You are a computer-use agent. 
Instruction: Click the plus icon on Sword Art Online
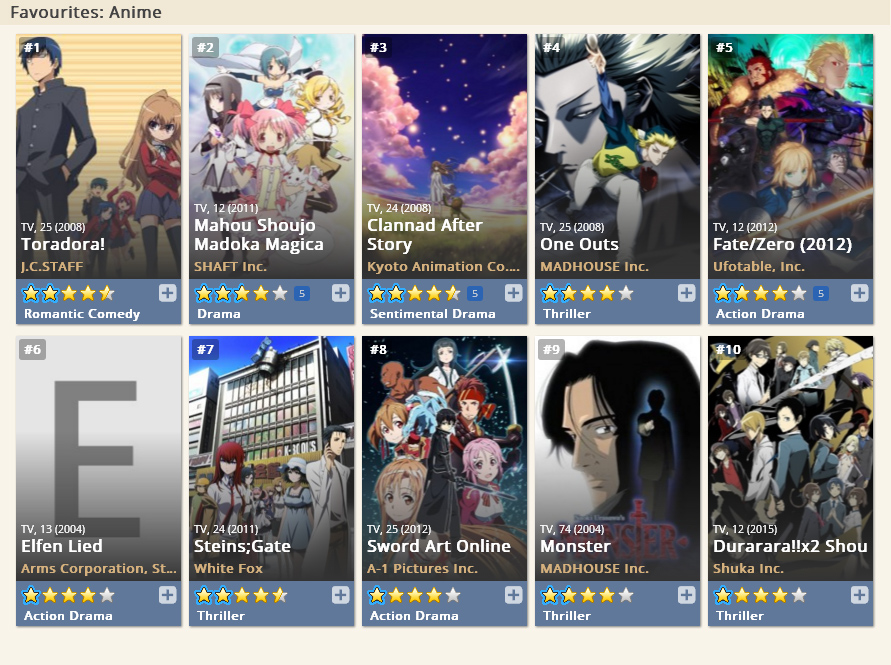[513, 595]
